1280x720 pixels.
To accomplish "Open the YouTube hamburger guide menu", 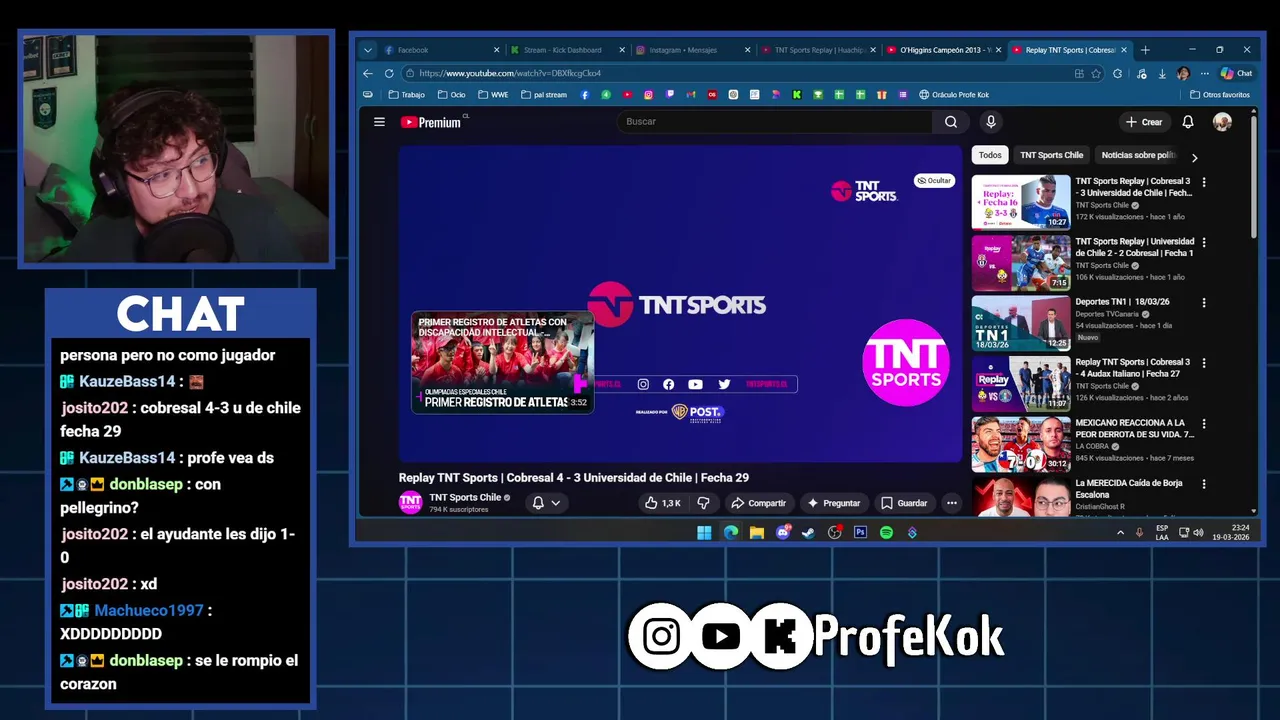I will point(379,122).
